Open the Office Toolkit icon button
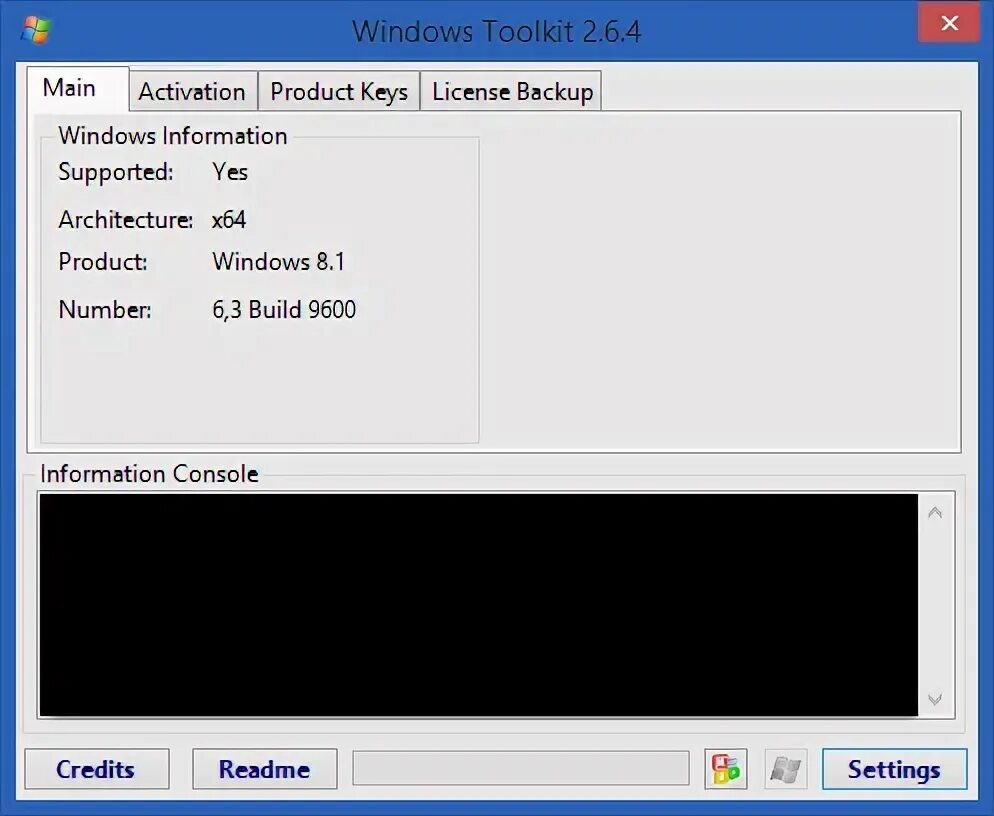 (725, 769)
